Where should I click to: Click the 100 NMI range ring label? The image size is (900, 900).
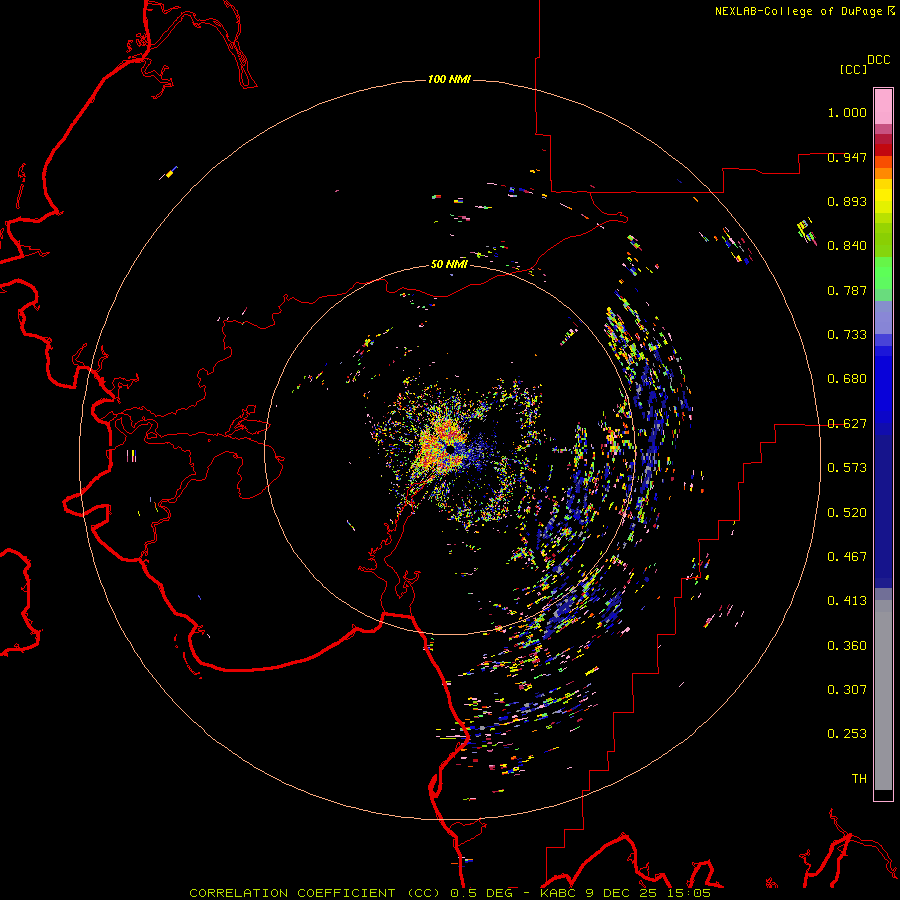(x=449, y=79)
